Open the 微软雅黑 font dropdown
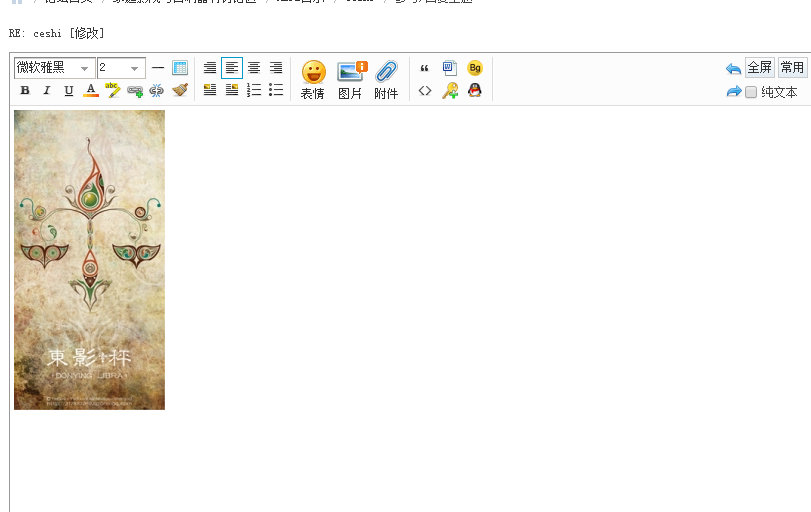 tap(54, 68)
